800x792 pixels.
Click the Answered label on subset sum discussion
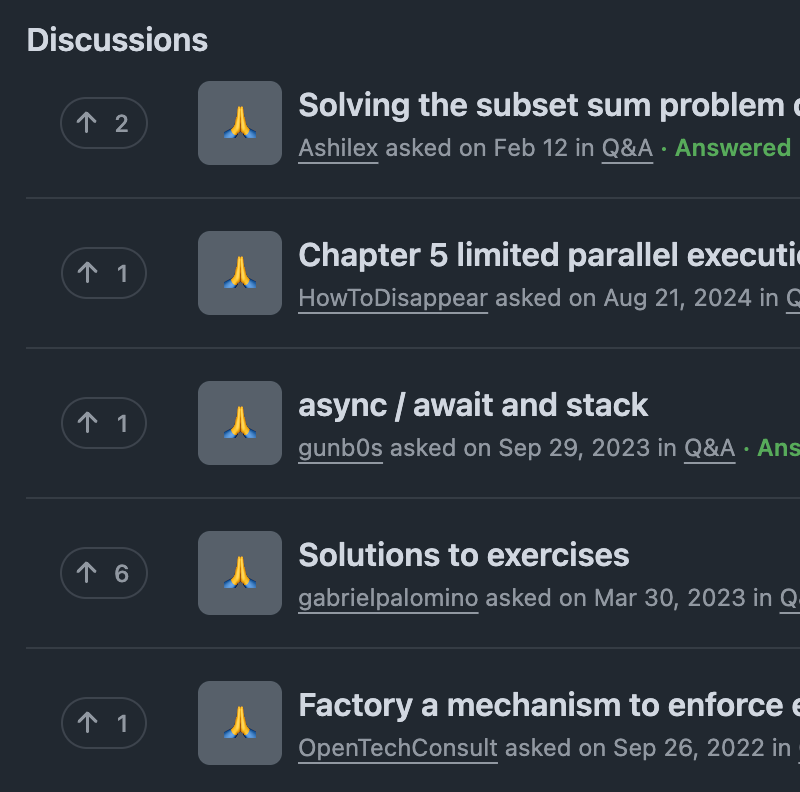(x=733, y=148)
